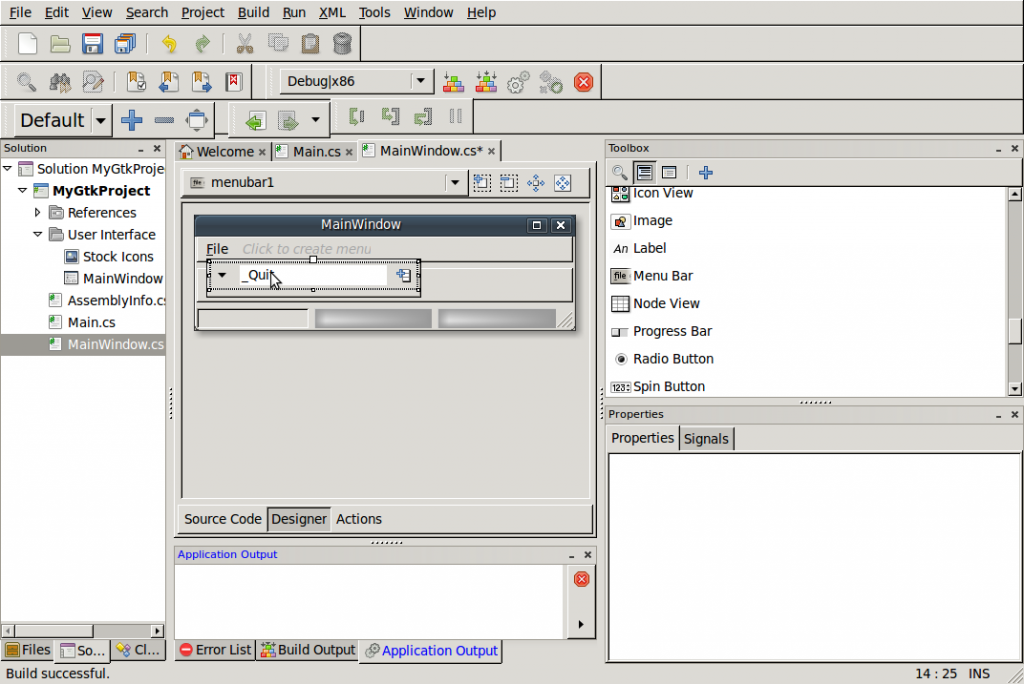Click the Solution pad horizontal scrollbar
Screen dimensions: 1024x684
tap(82, 631)
